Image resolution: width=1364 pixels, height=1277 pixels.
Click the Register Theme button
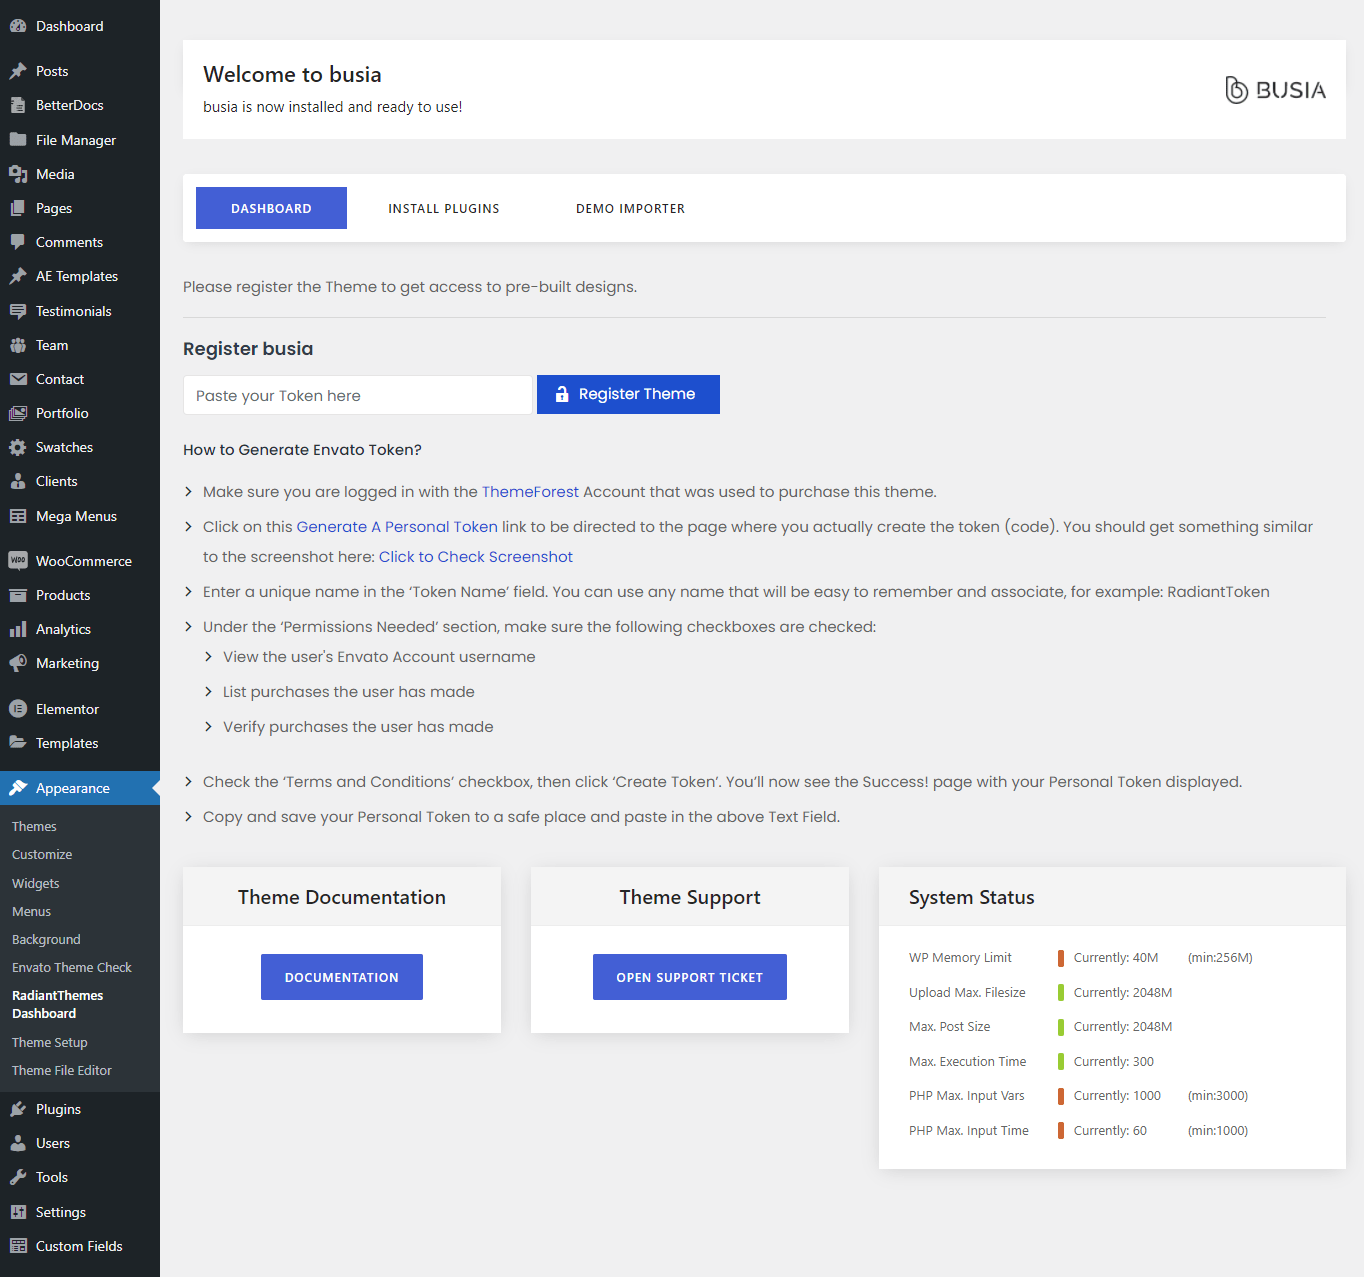(x=628, y=394)
